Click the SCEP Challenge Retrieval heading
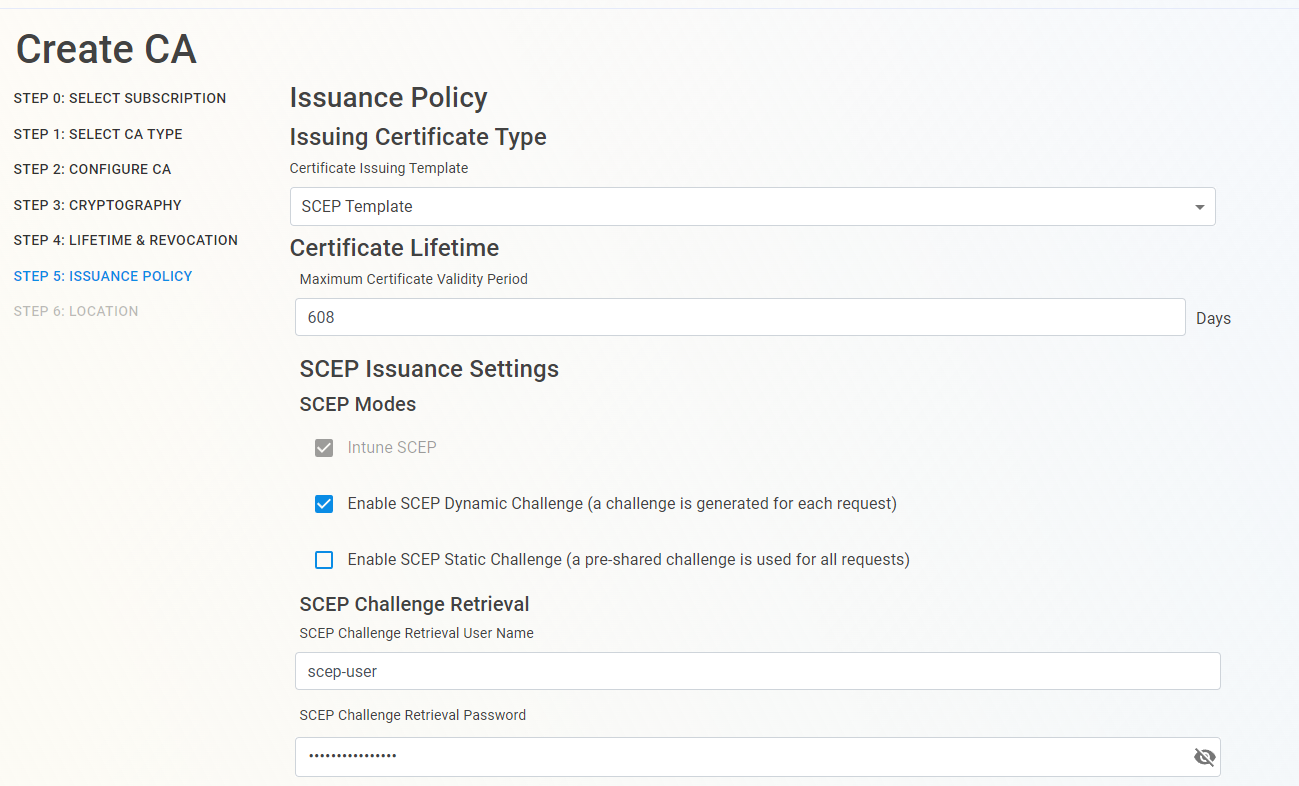The width and height of the screenshot is (1299, 786). pyautogui.click(x=414, y=605)
